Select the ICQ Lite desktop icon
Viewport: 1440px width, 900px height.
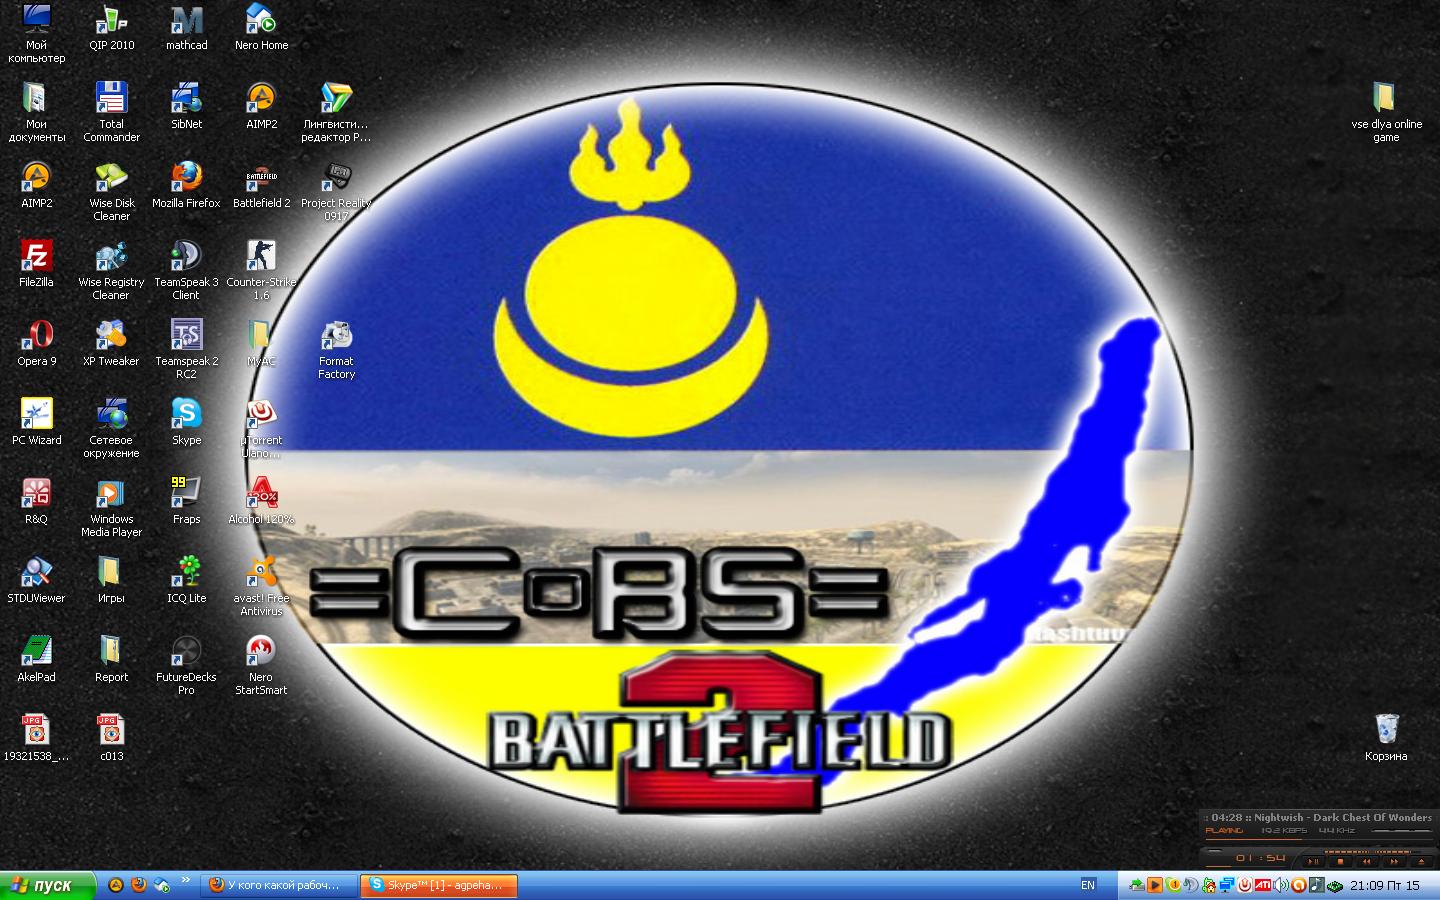186,580
